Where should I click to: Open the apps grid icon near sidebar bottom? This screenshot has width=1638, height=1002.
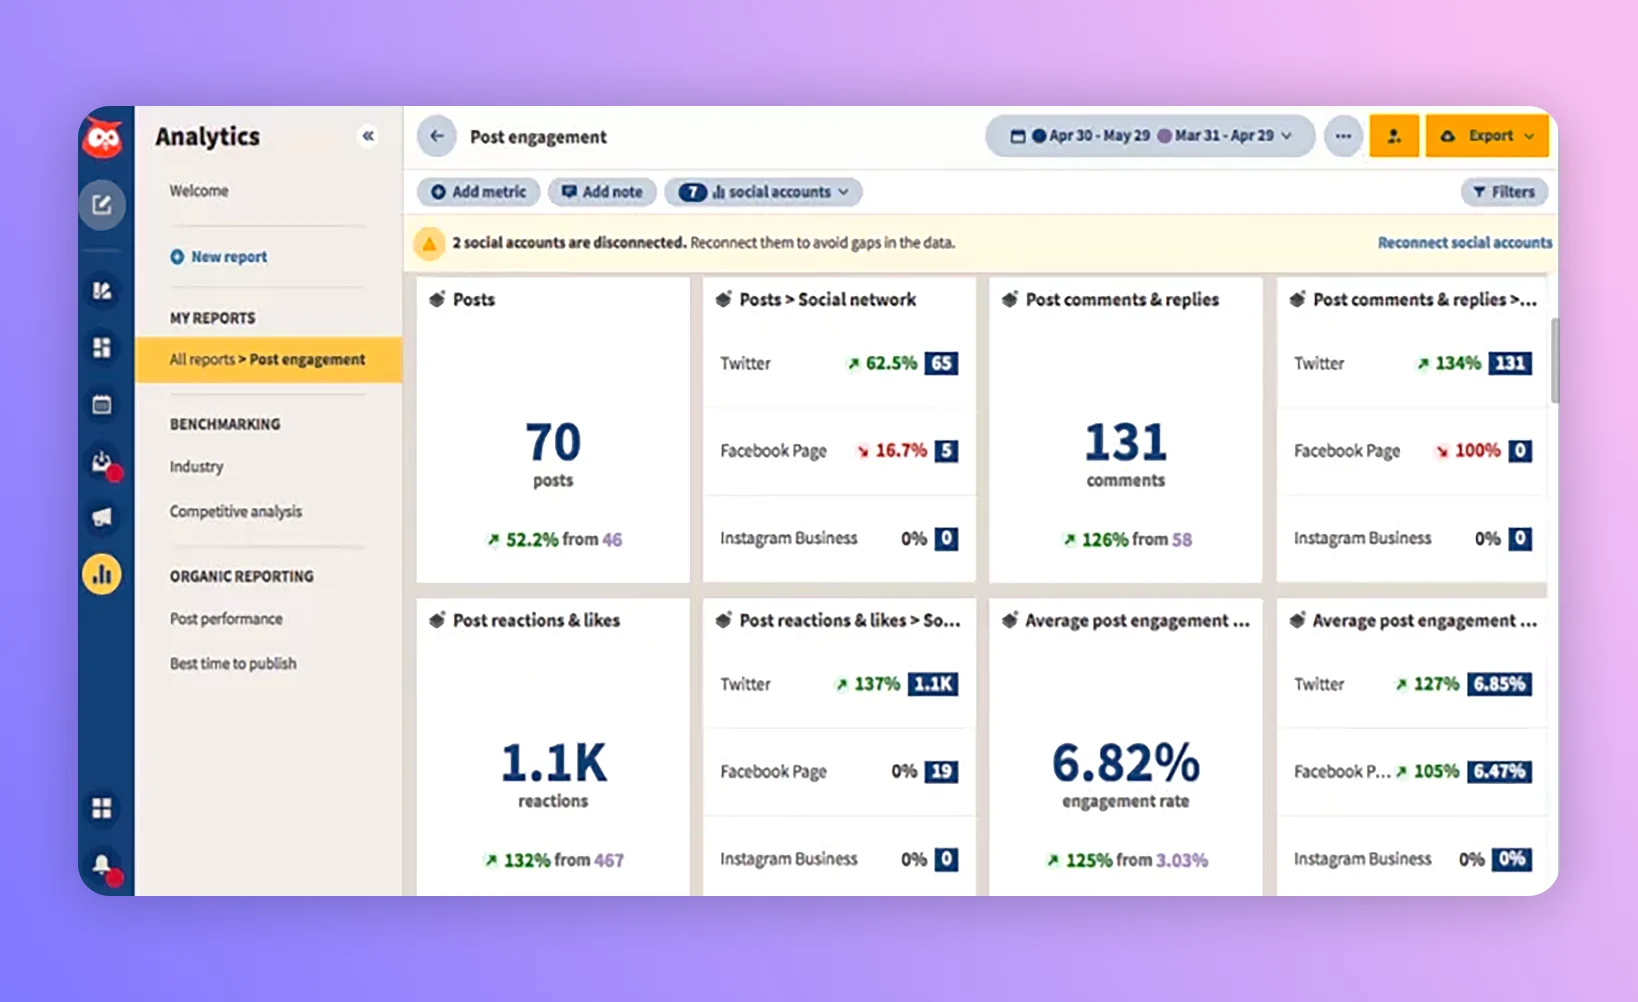(102, 808)
